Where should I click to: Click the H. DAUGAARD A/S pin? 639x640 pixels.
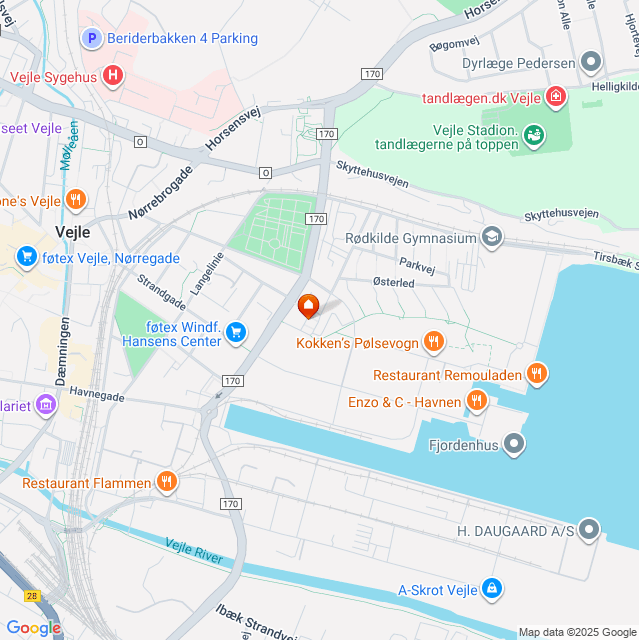[589, 530]
